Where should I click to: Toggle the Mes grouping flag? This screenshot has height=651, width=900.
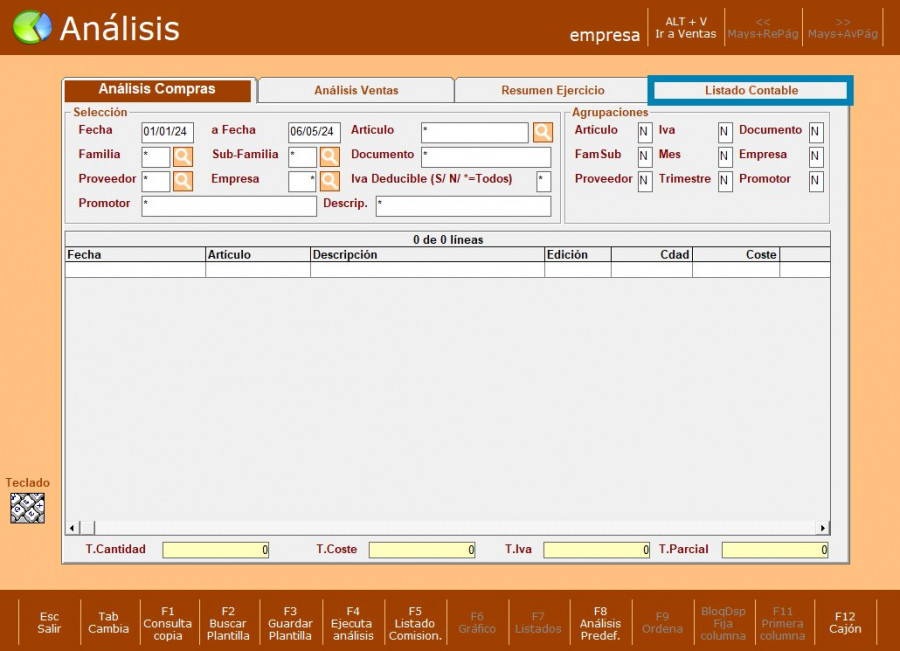725,157
